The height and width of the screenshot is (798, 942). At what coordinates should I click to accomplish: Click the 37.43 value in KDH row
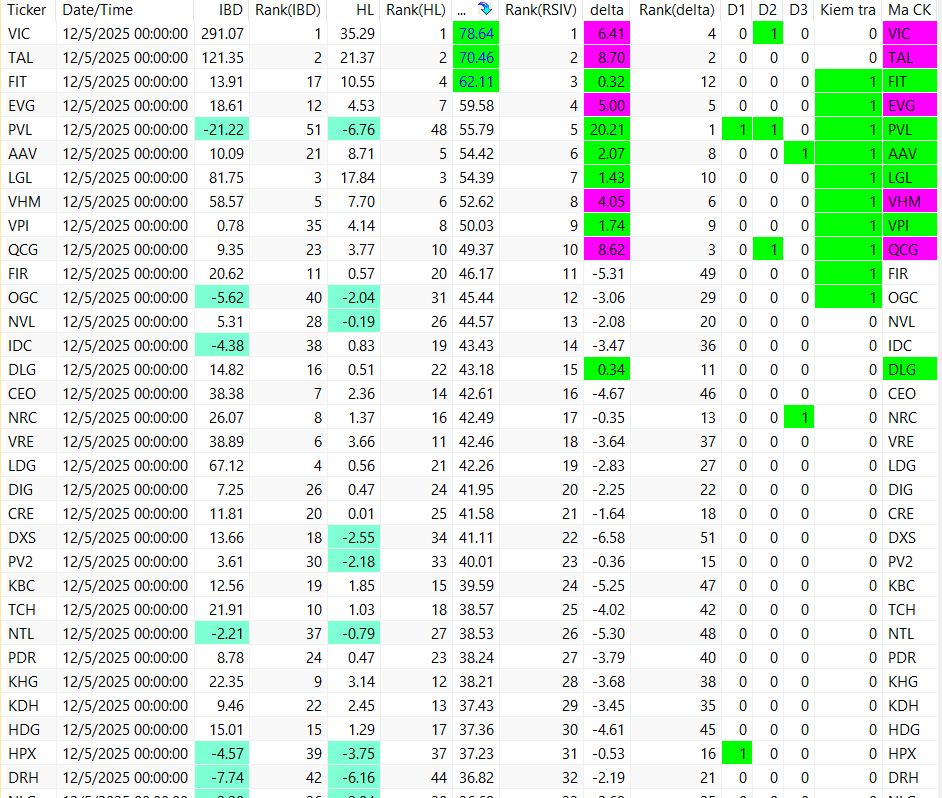pyautogui.click(x=476, y=705)
